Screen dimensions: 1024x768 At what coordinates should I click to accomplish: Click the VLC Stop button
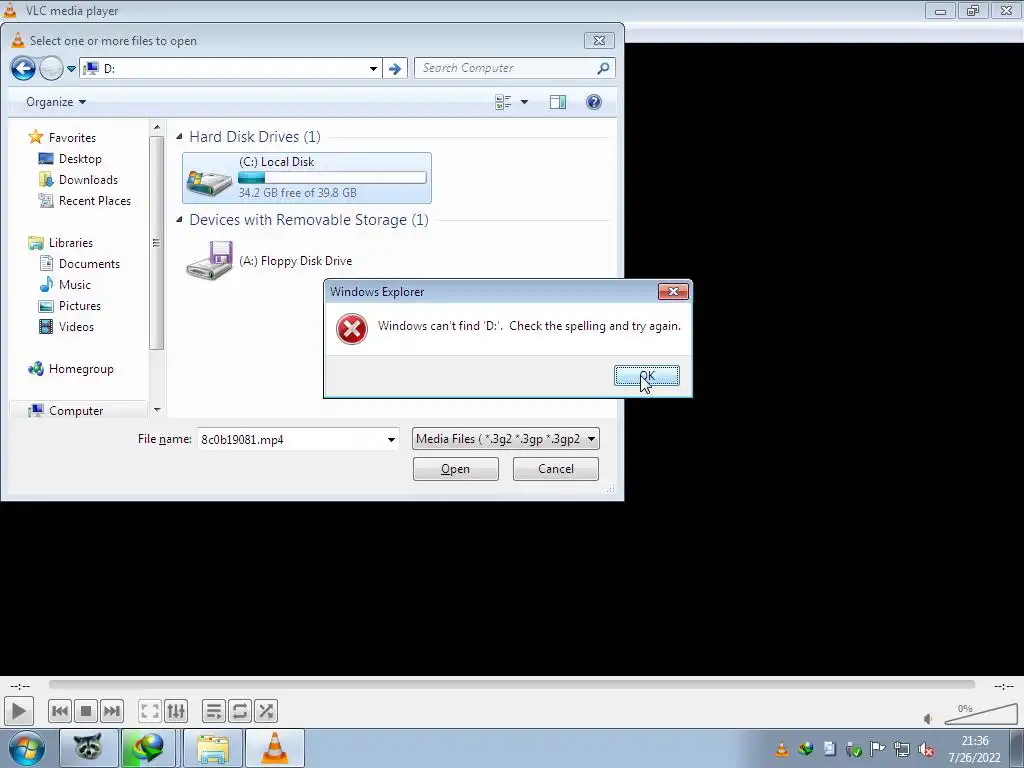[86, 711]
